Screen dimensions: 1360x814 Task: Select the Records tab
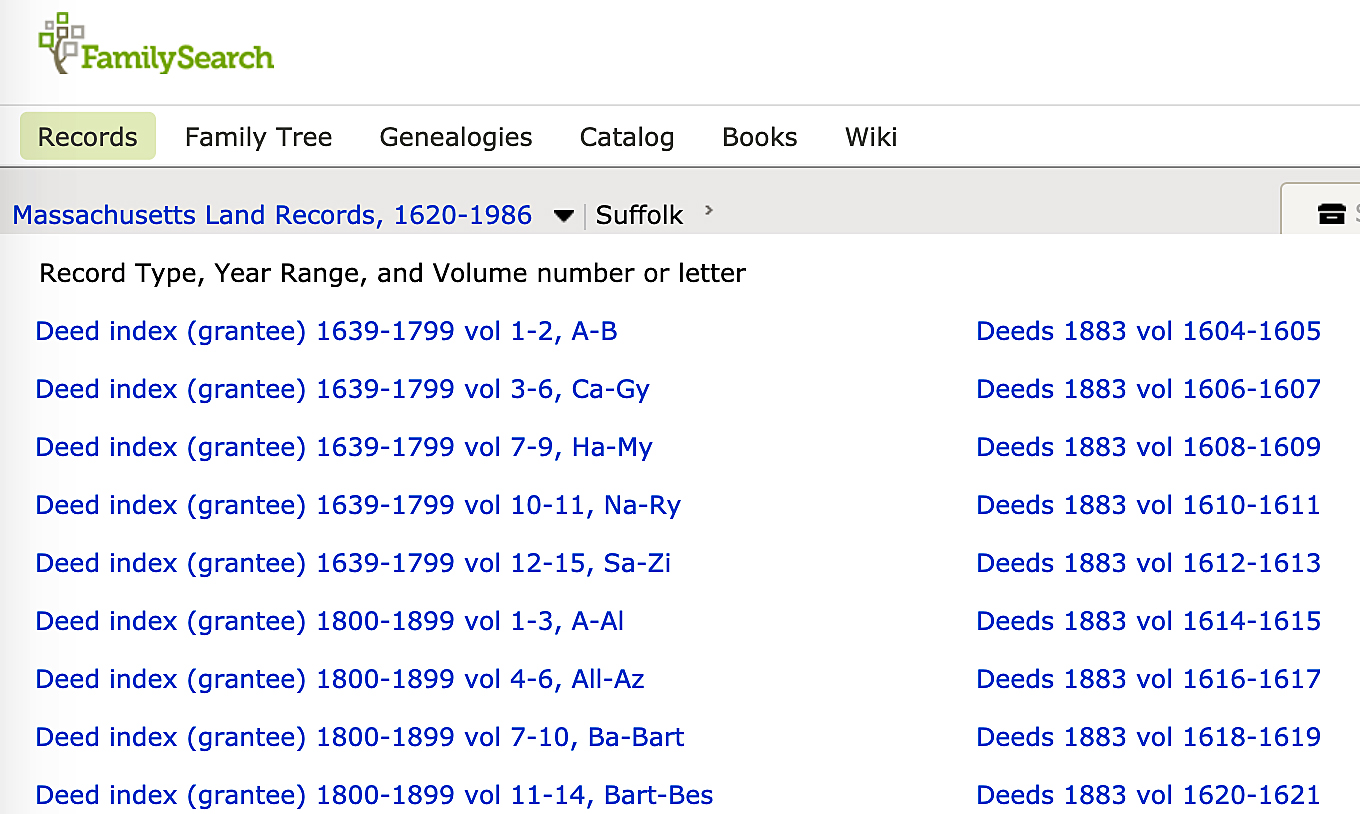pos(87,137)
